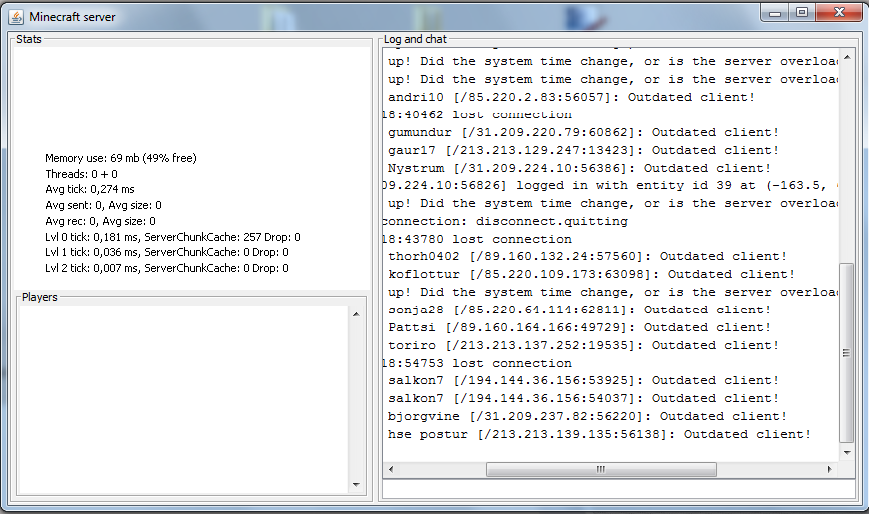The height and width of the screenshot is (514, 872).
Task: Click the Threads: 0 + 0 line
Action: click(x=81, y=174)
